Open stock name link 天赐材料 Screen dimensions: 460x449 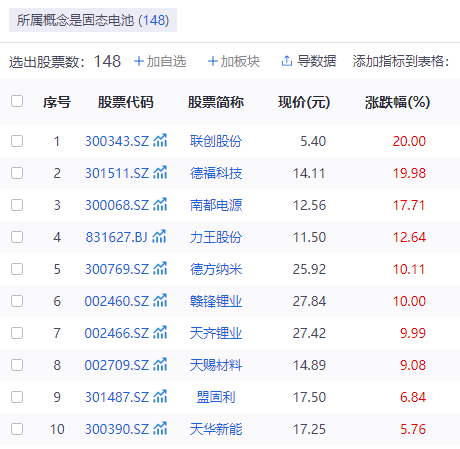coord(216,365)
